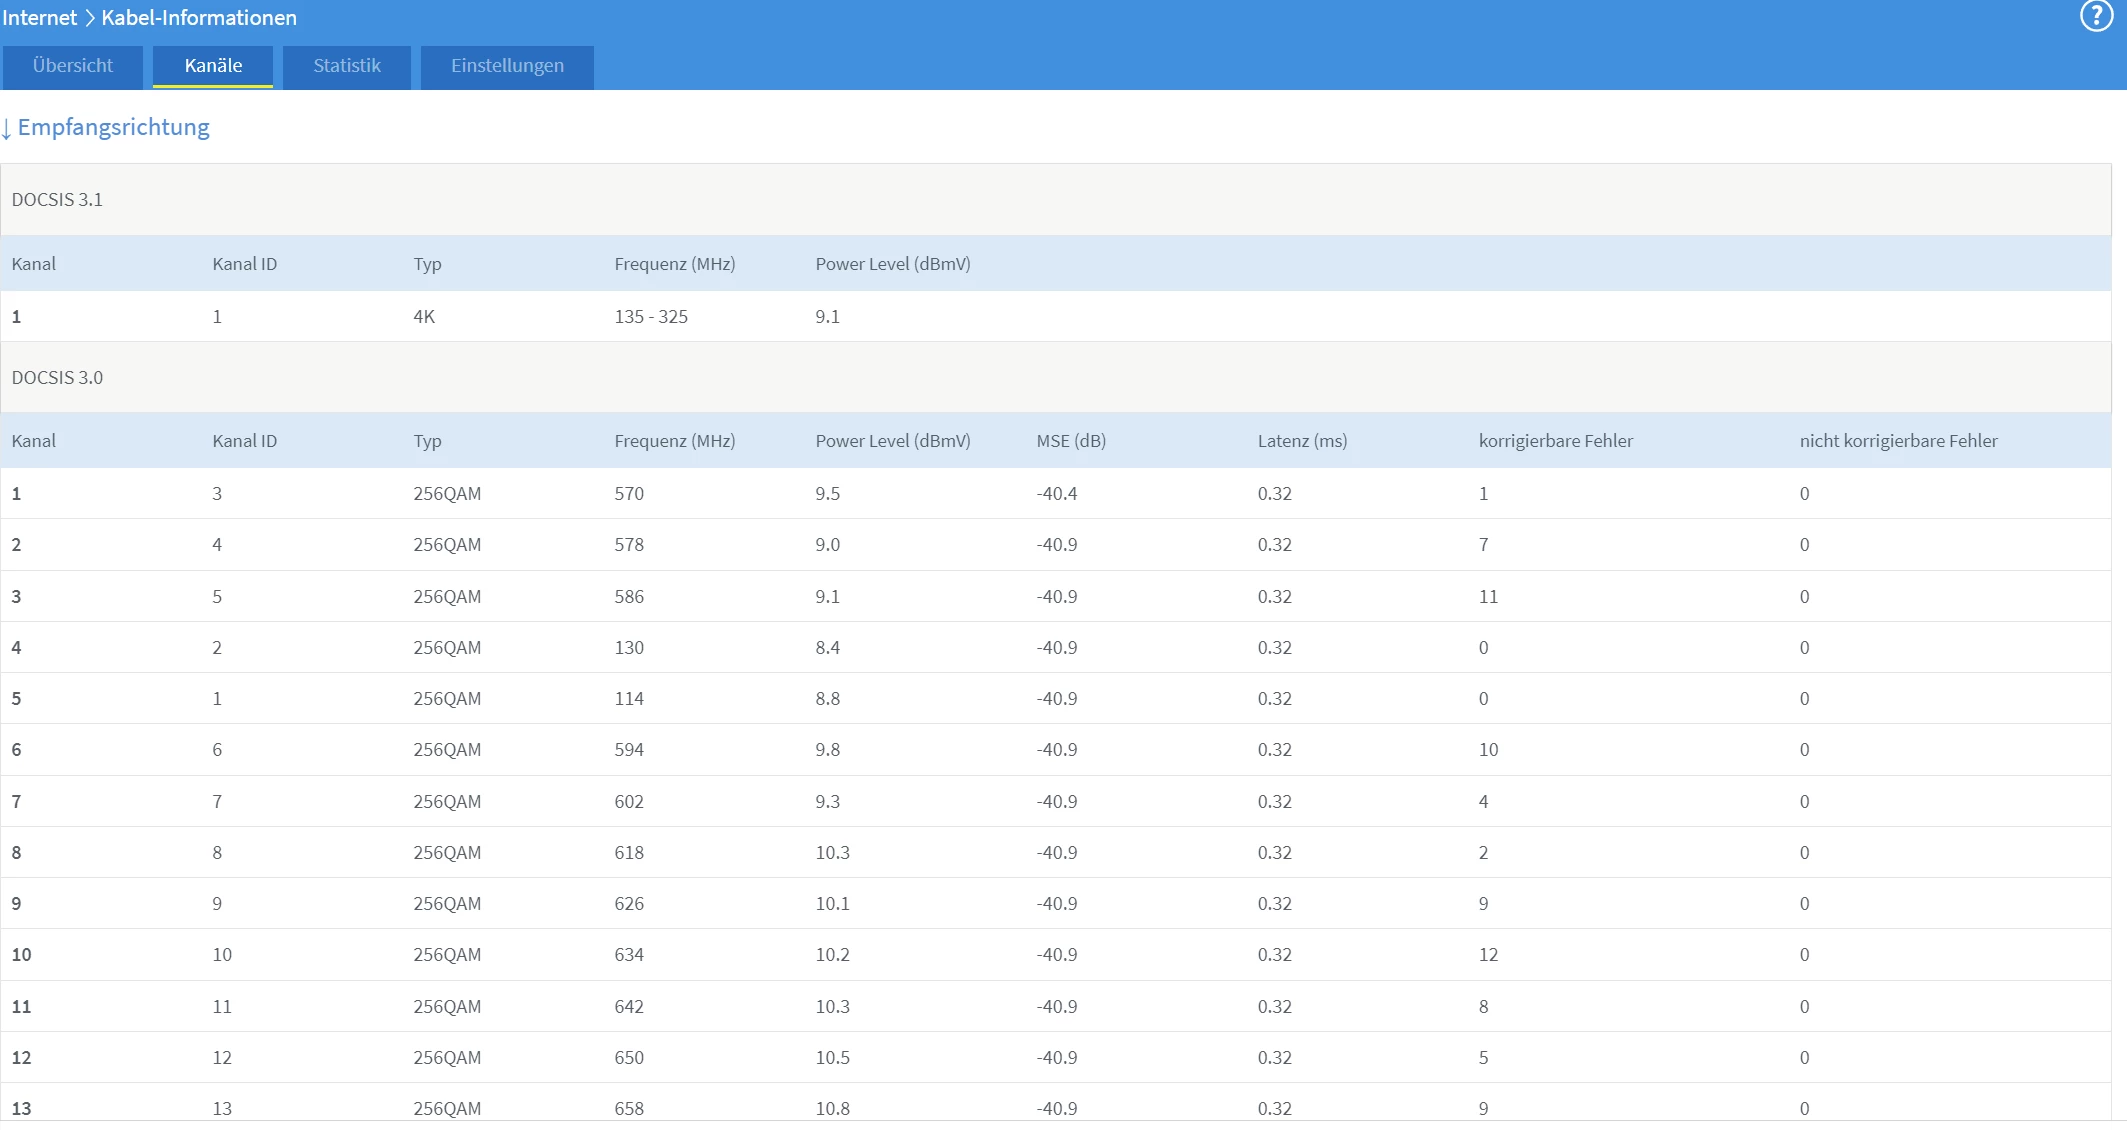Click the help question mark icon
This screenshot has height=1130, width=2127.
pos(2095,17)
